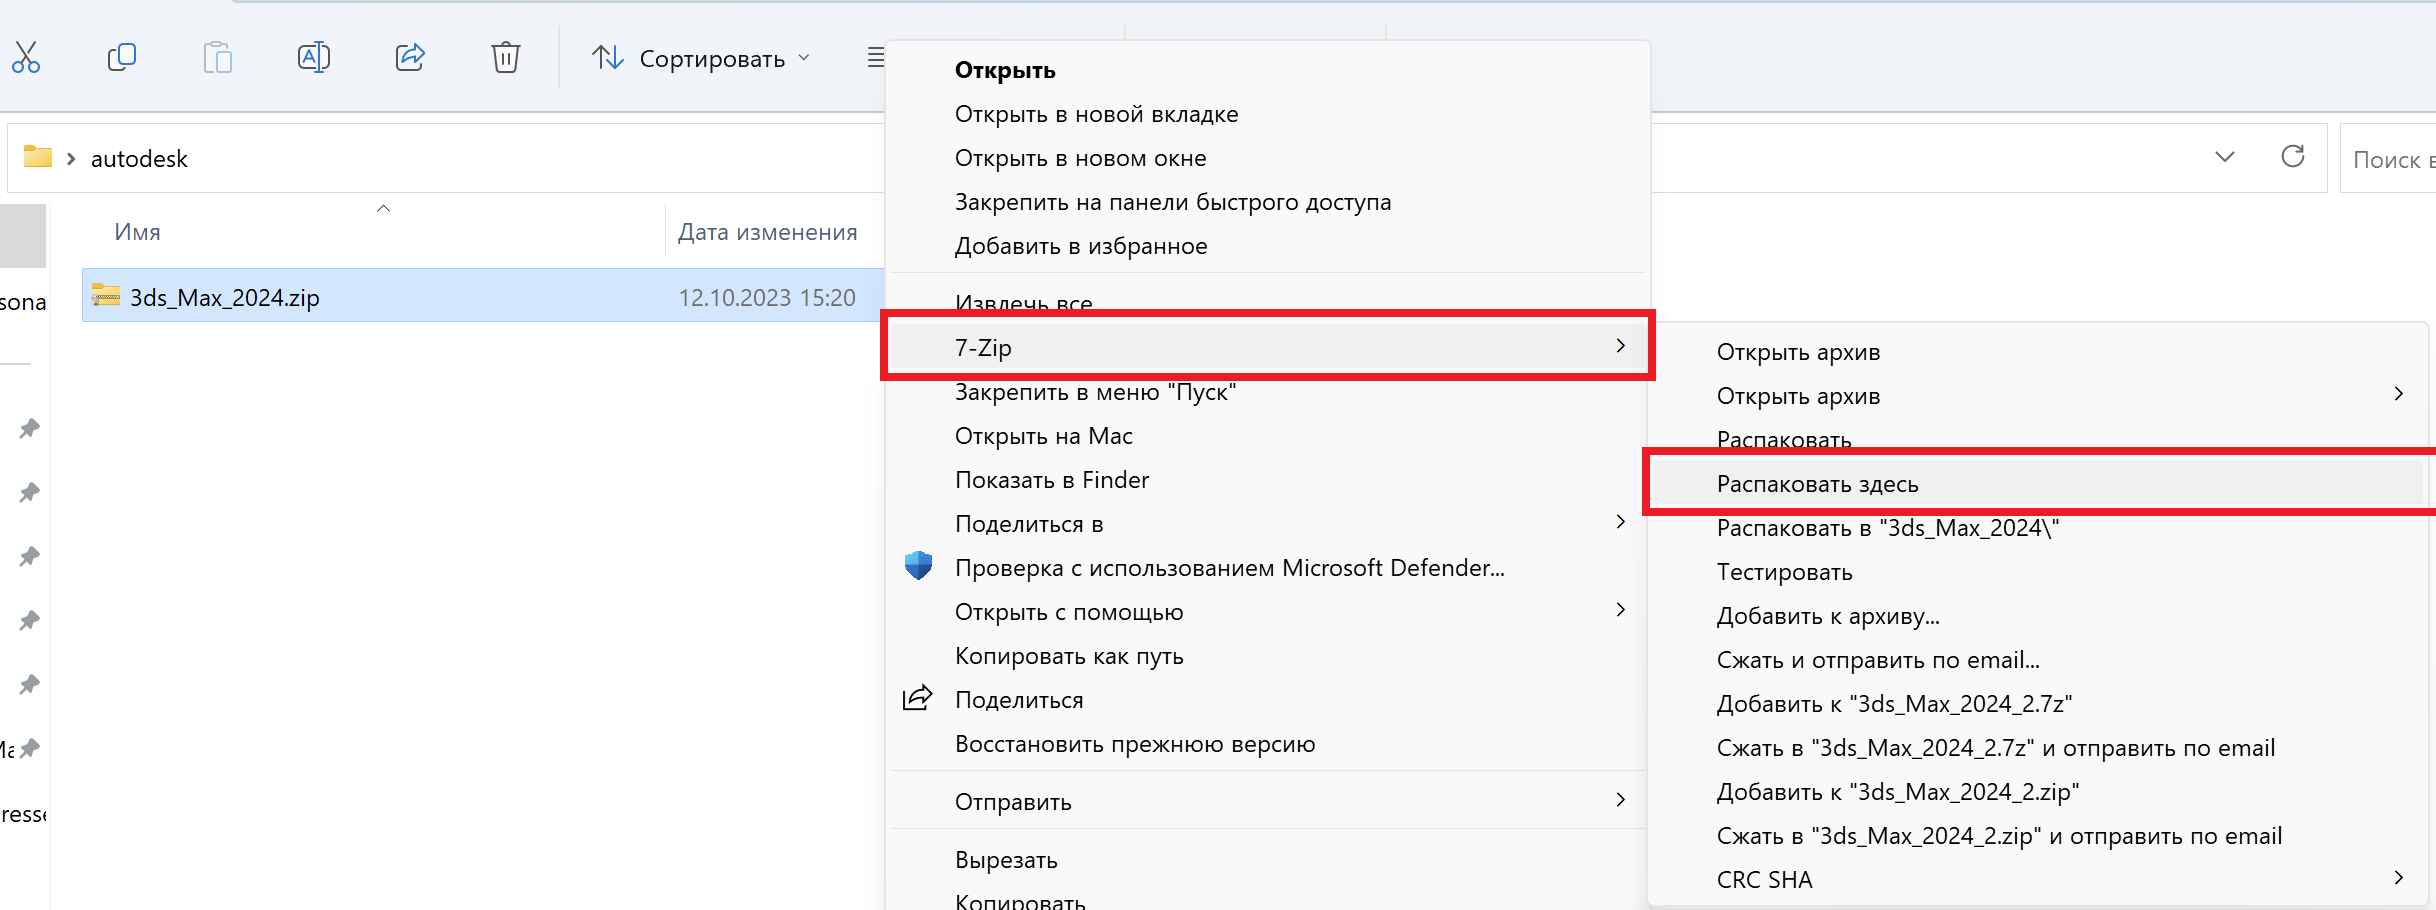Click the Refresh icon in address bar
The height and width of the screenshot is (910, 2436).
click(2292, 157)
